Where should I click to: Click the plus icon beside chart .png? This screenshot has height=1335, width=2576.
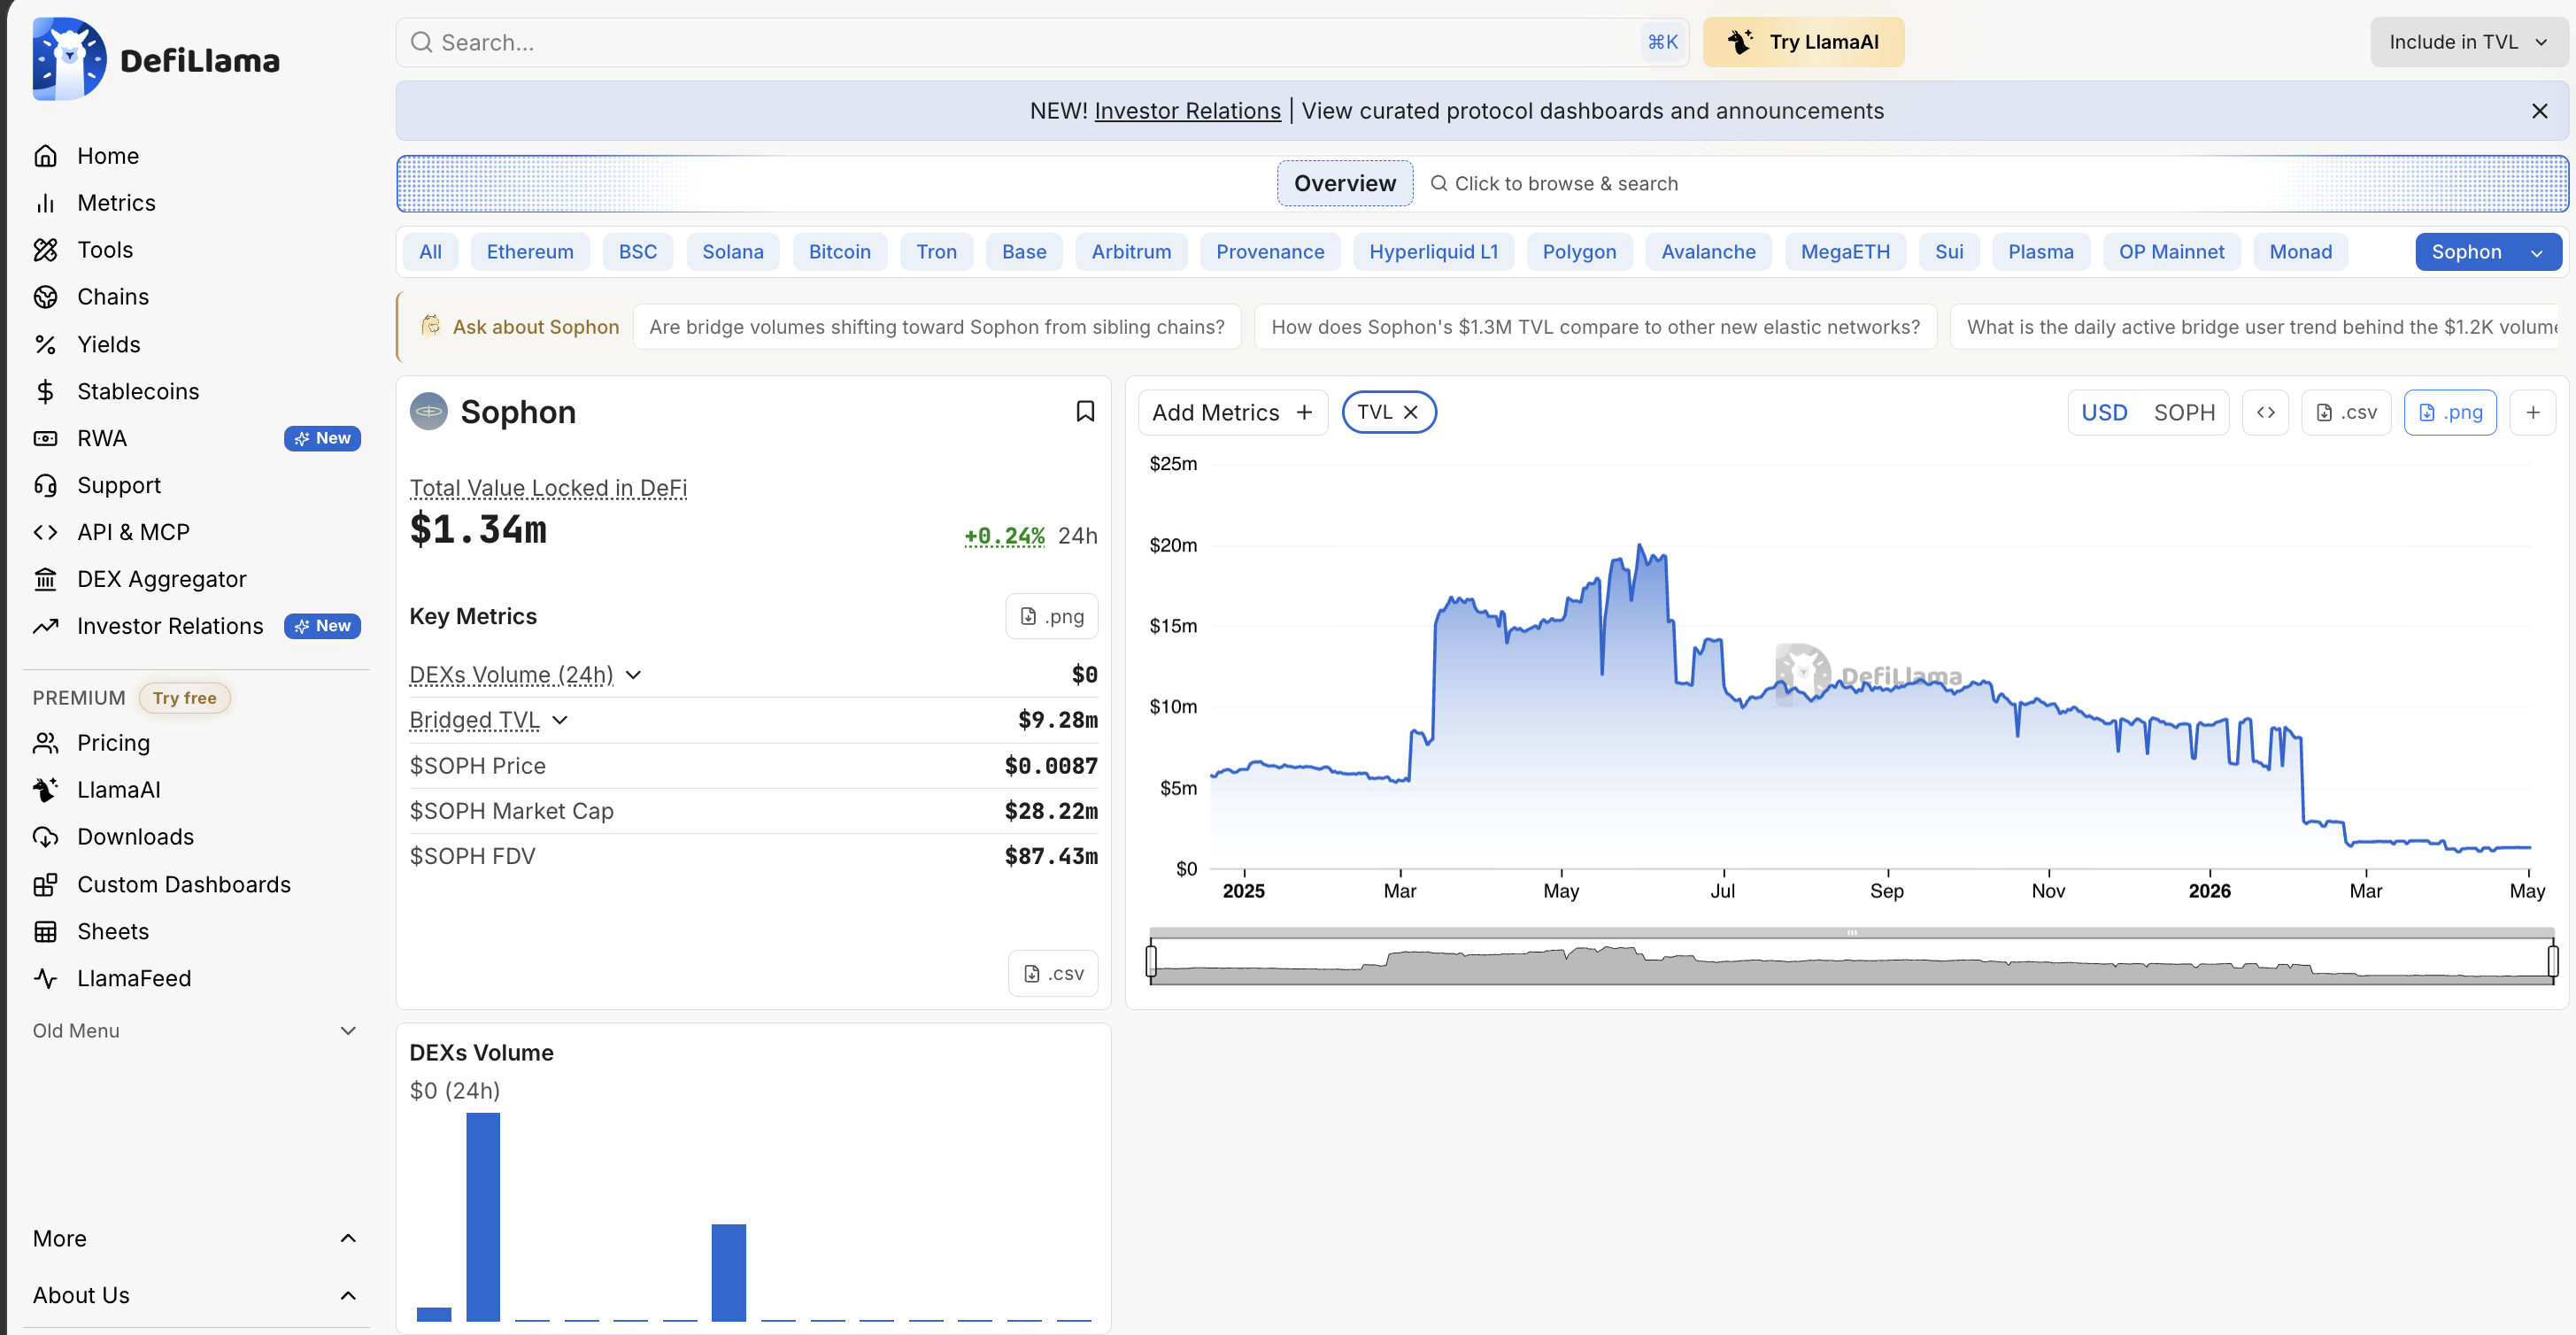point(2533,412)
